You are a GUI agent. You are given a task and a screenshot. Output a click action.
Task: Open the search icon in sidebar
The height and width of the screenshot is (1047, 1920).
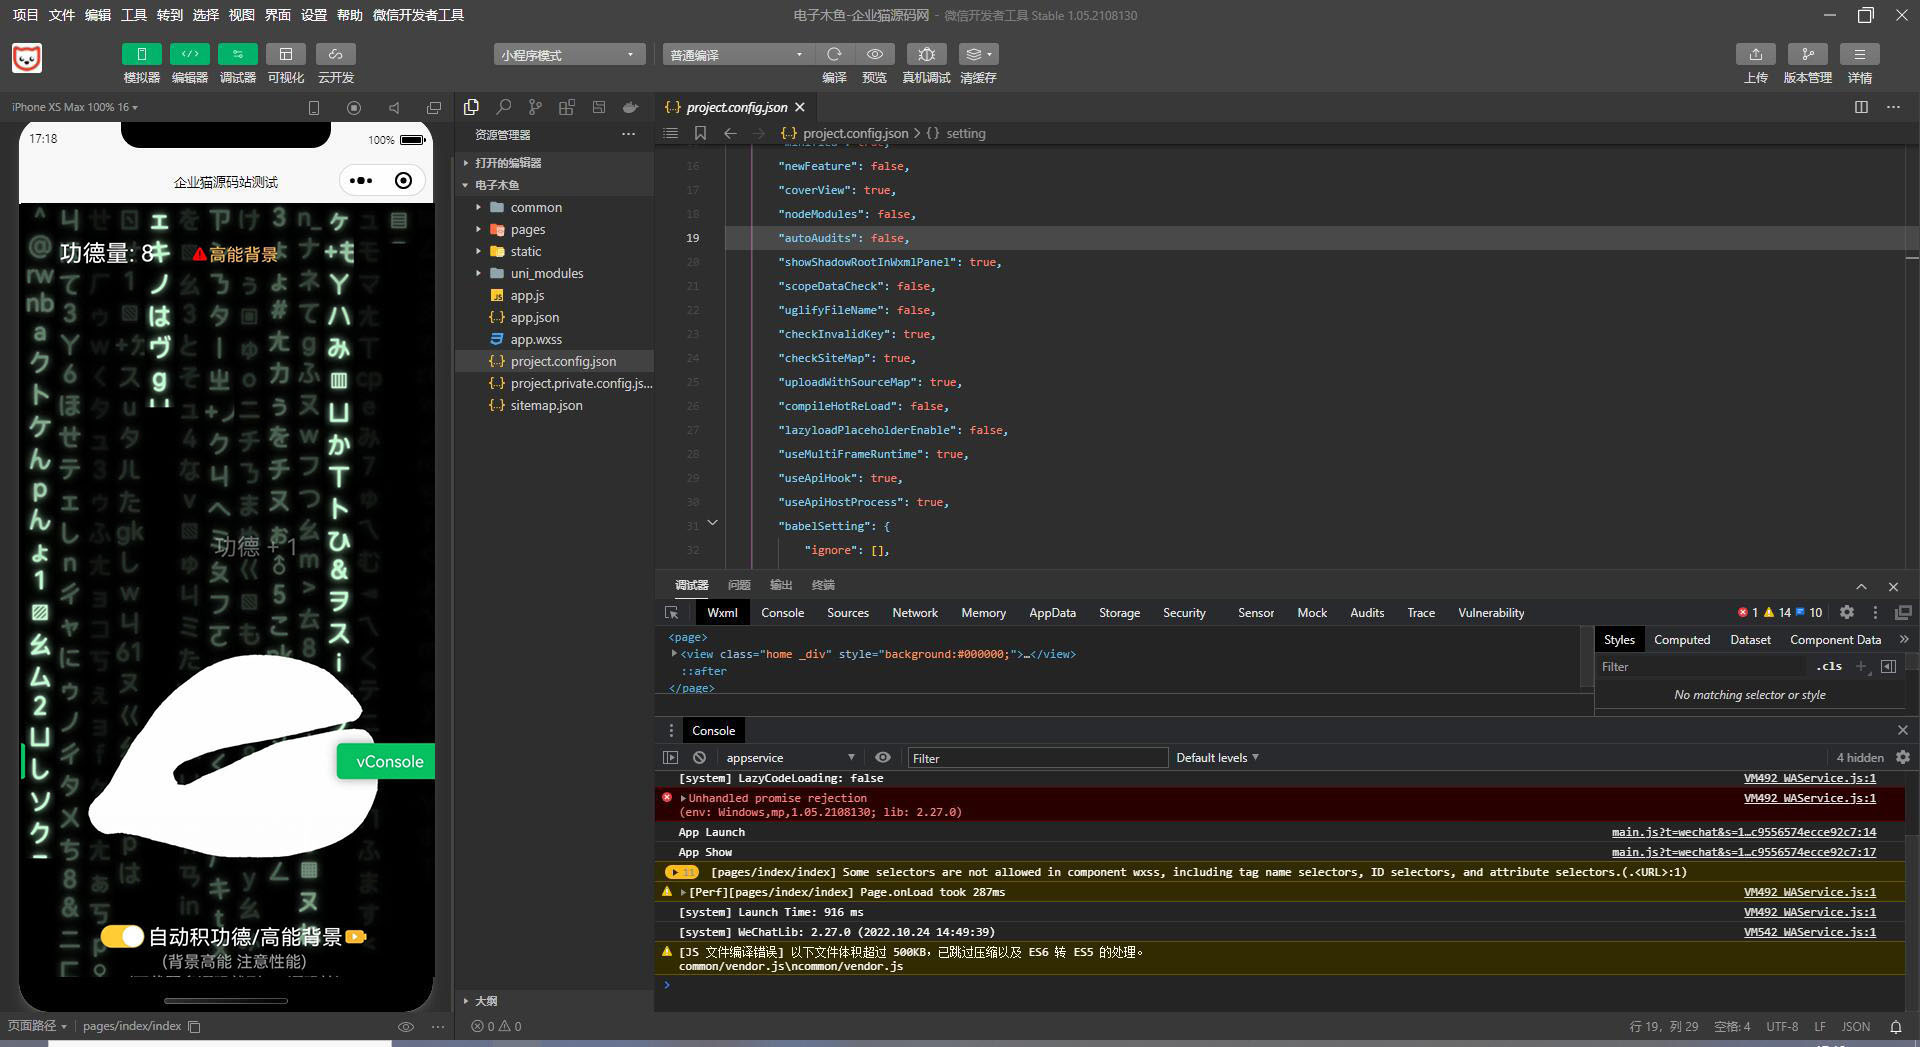[x=504, y=107]
